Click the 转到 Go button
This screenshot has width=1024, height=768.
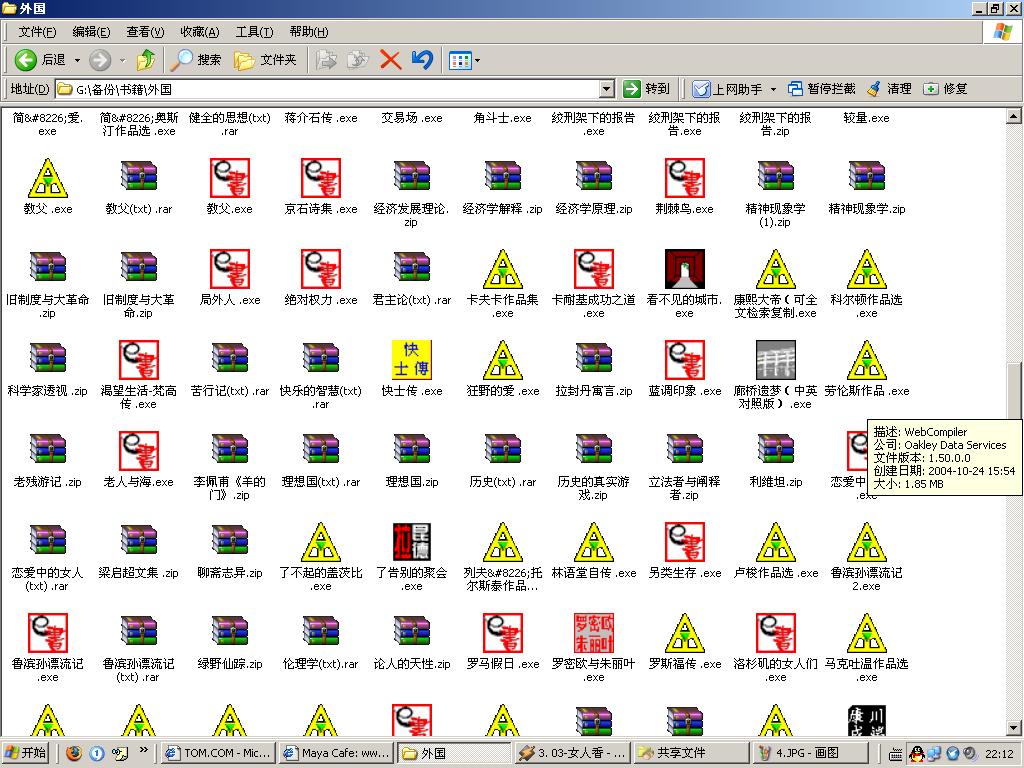tap(646, 89)
